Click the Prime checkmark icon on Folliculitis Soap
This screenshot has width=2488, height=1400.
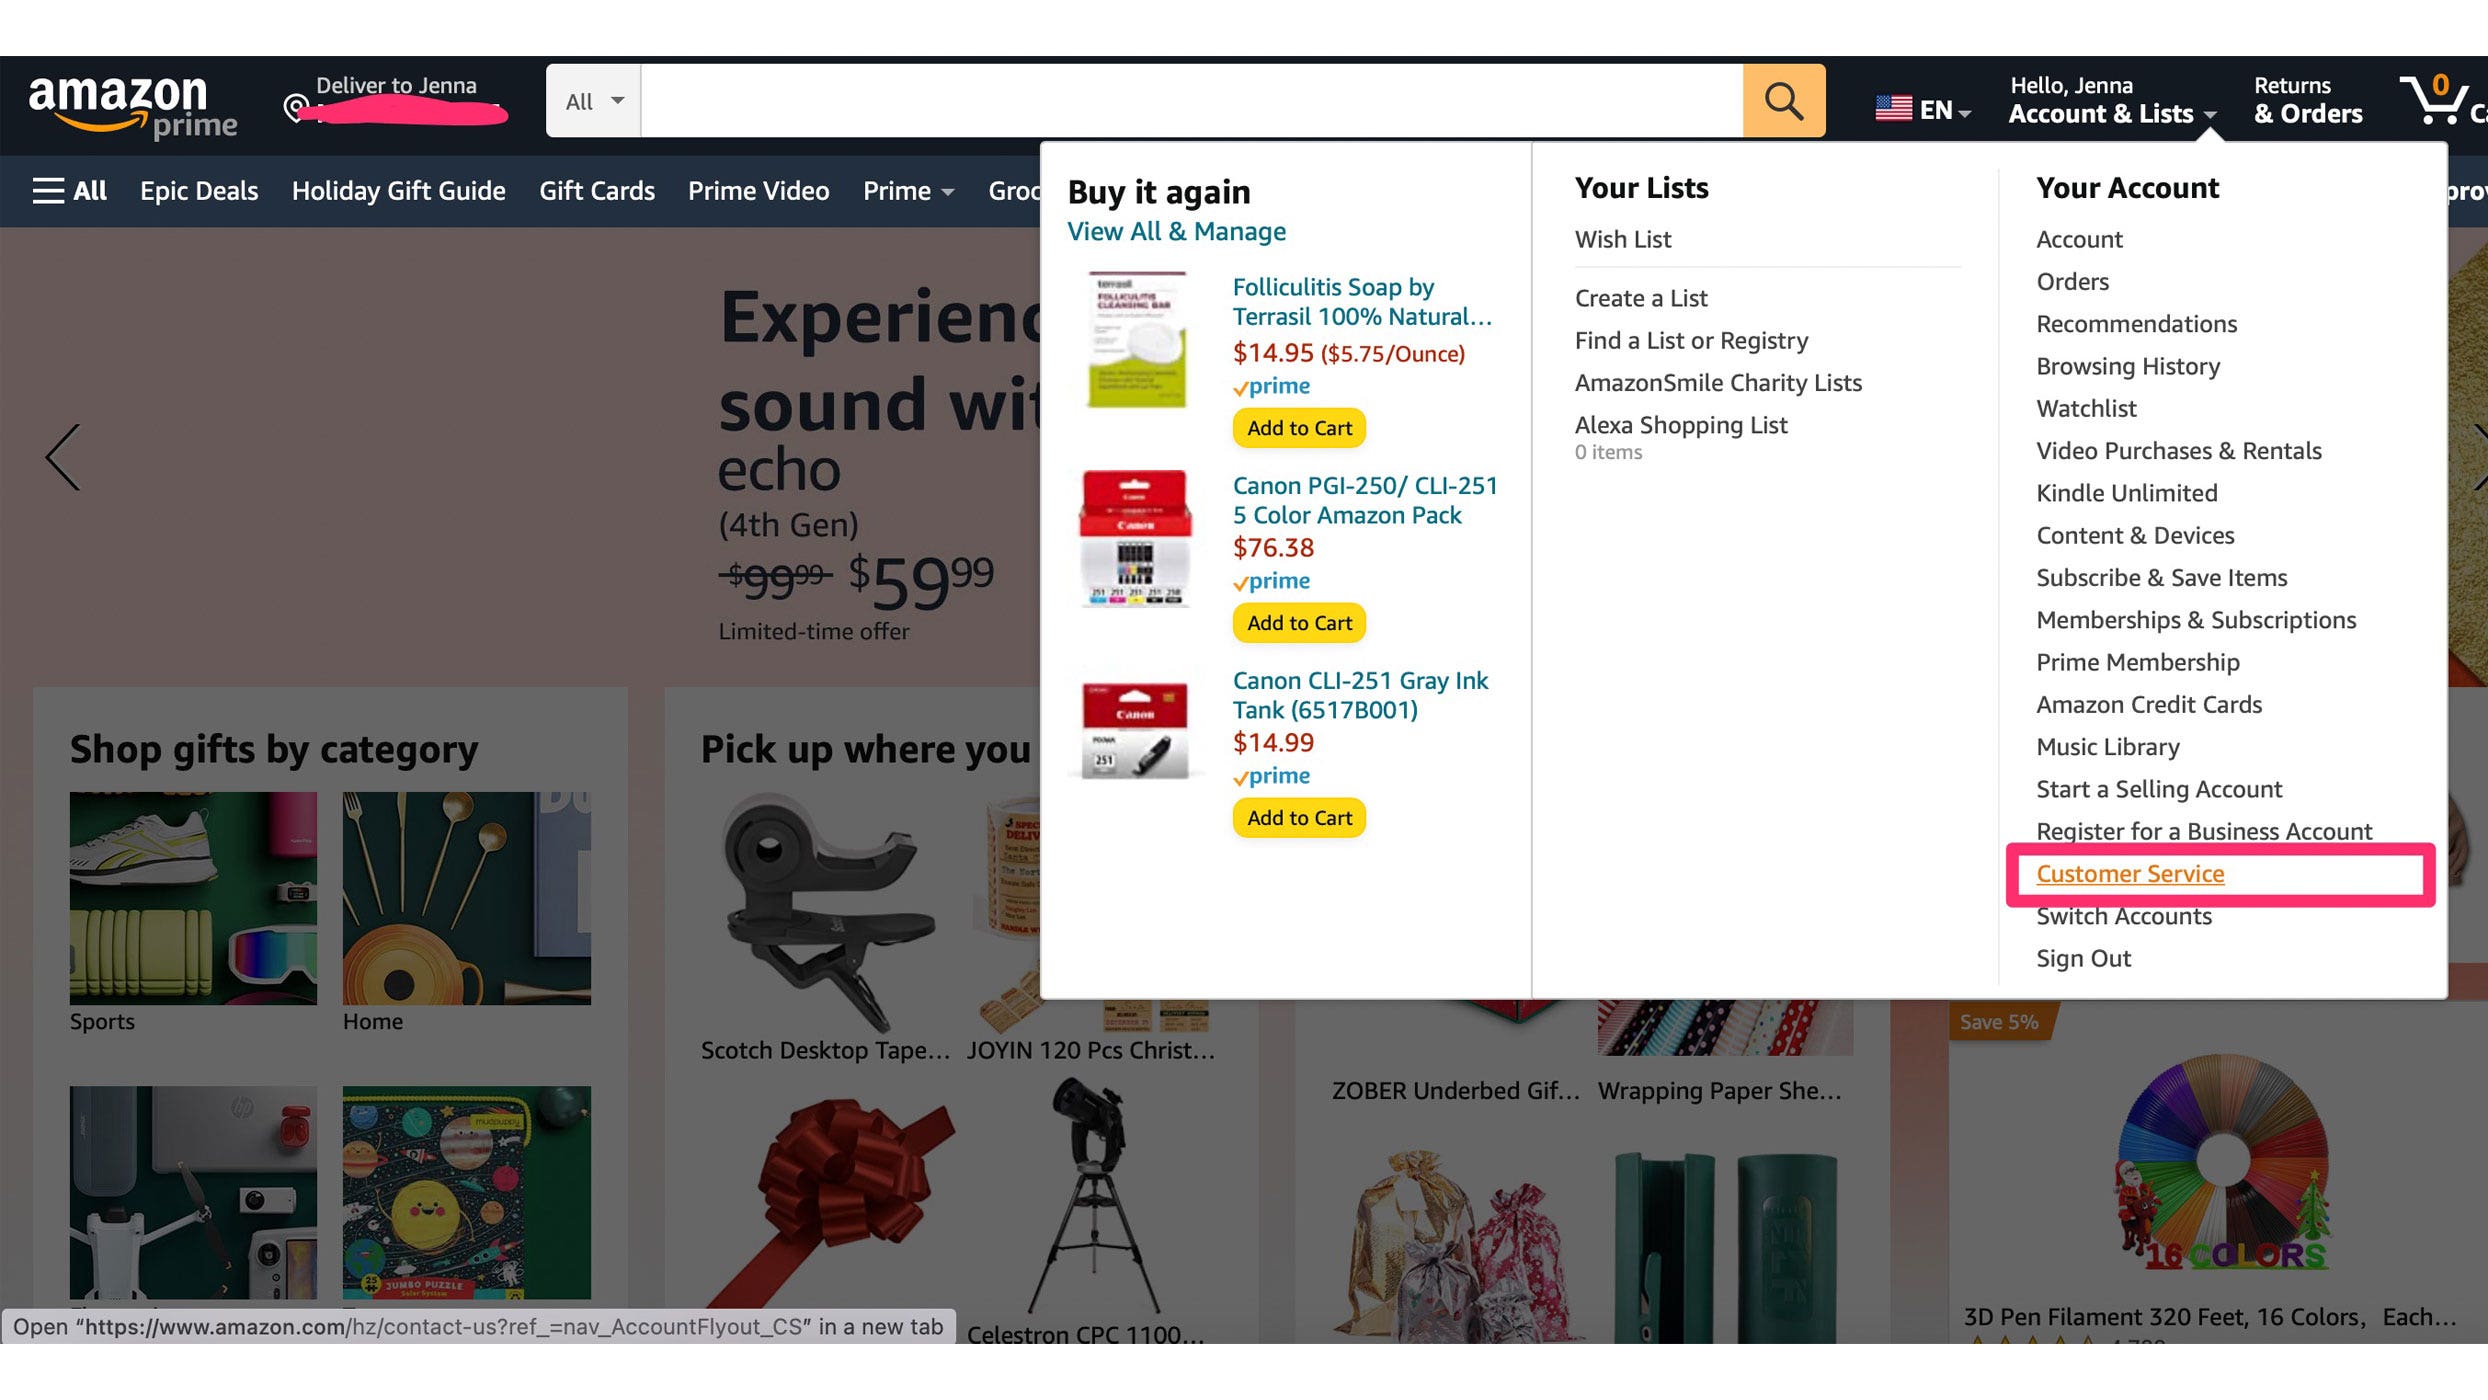coord(1241,385)
